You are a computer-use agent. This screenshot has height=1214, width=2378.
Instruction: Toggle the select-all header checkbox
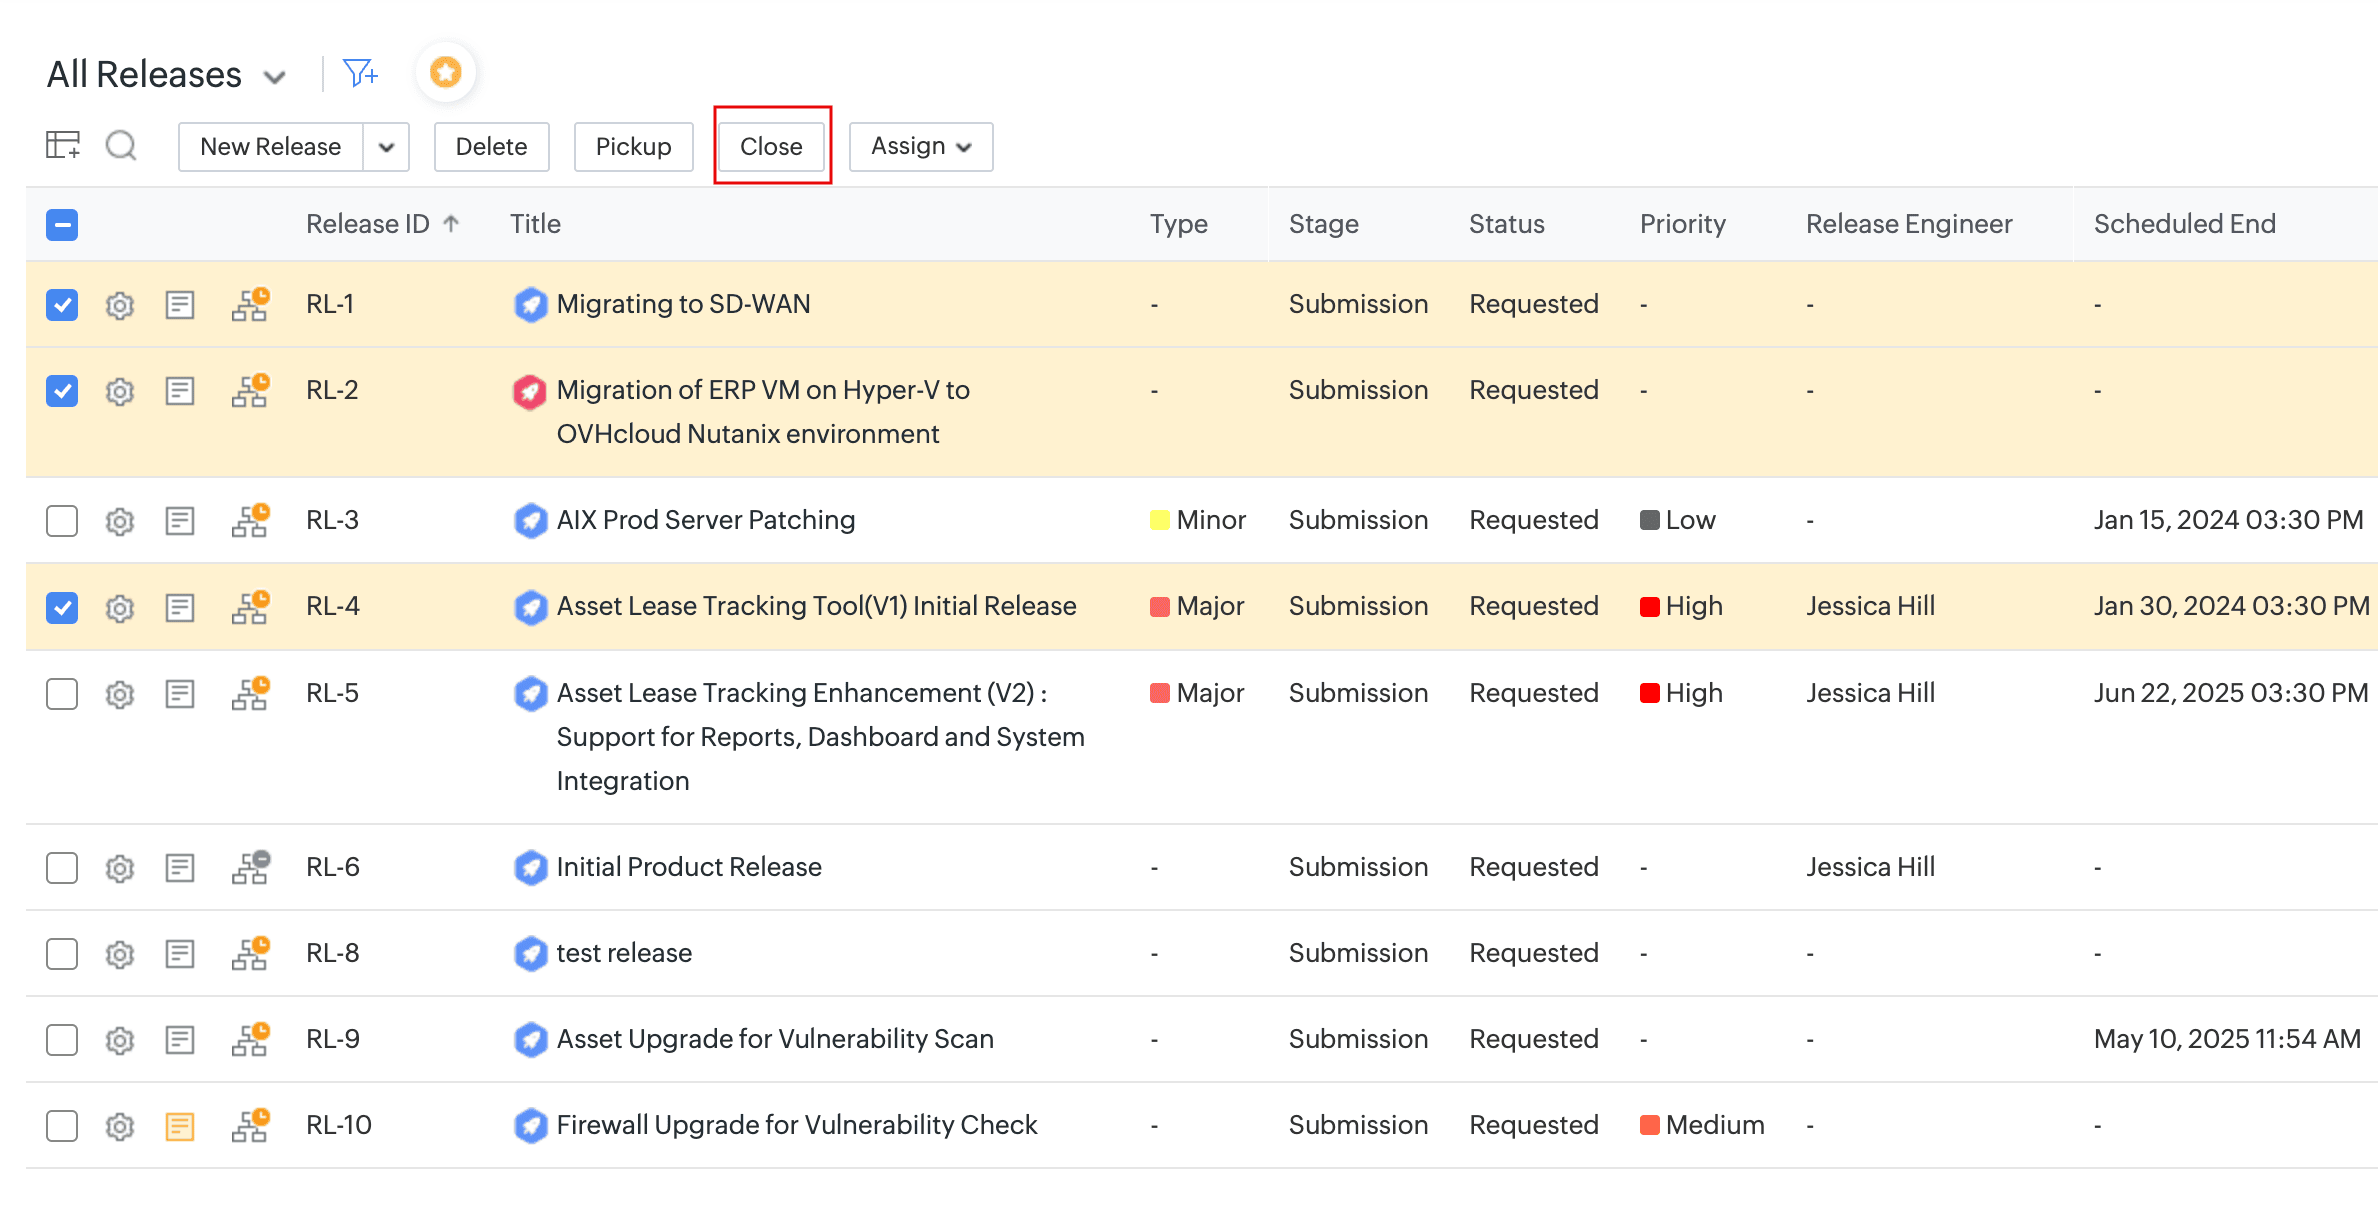(62, 224)
